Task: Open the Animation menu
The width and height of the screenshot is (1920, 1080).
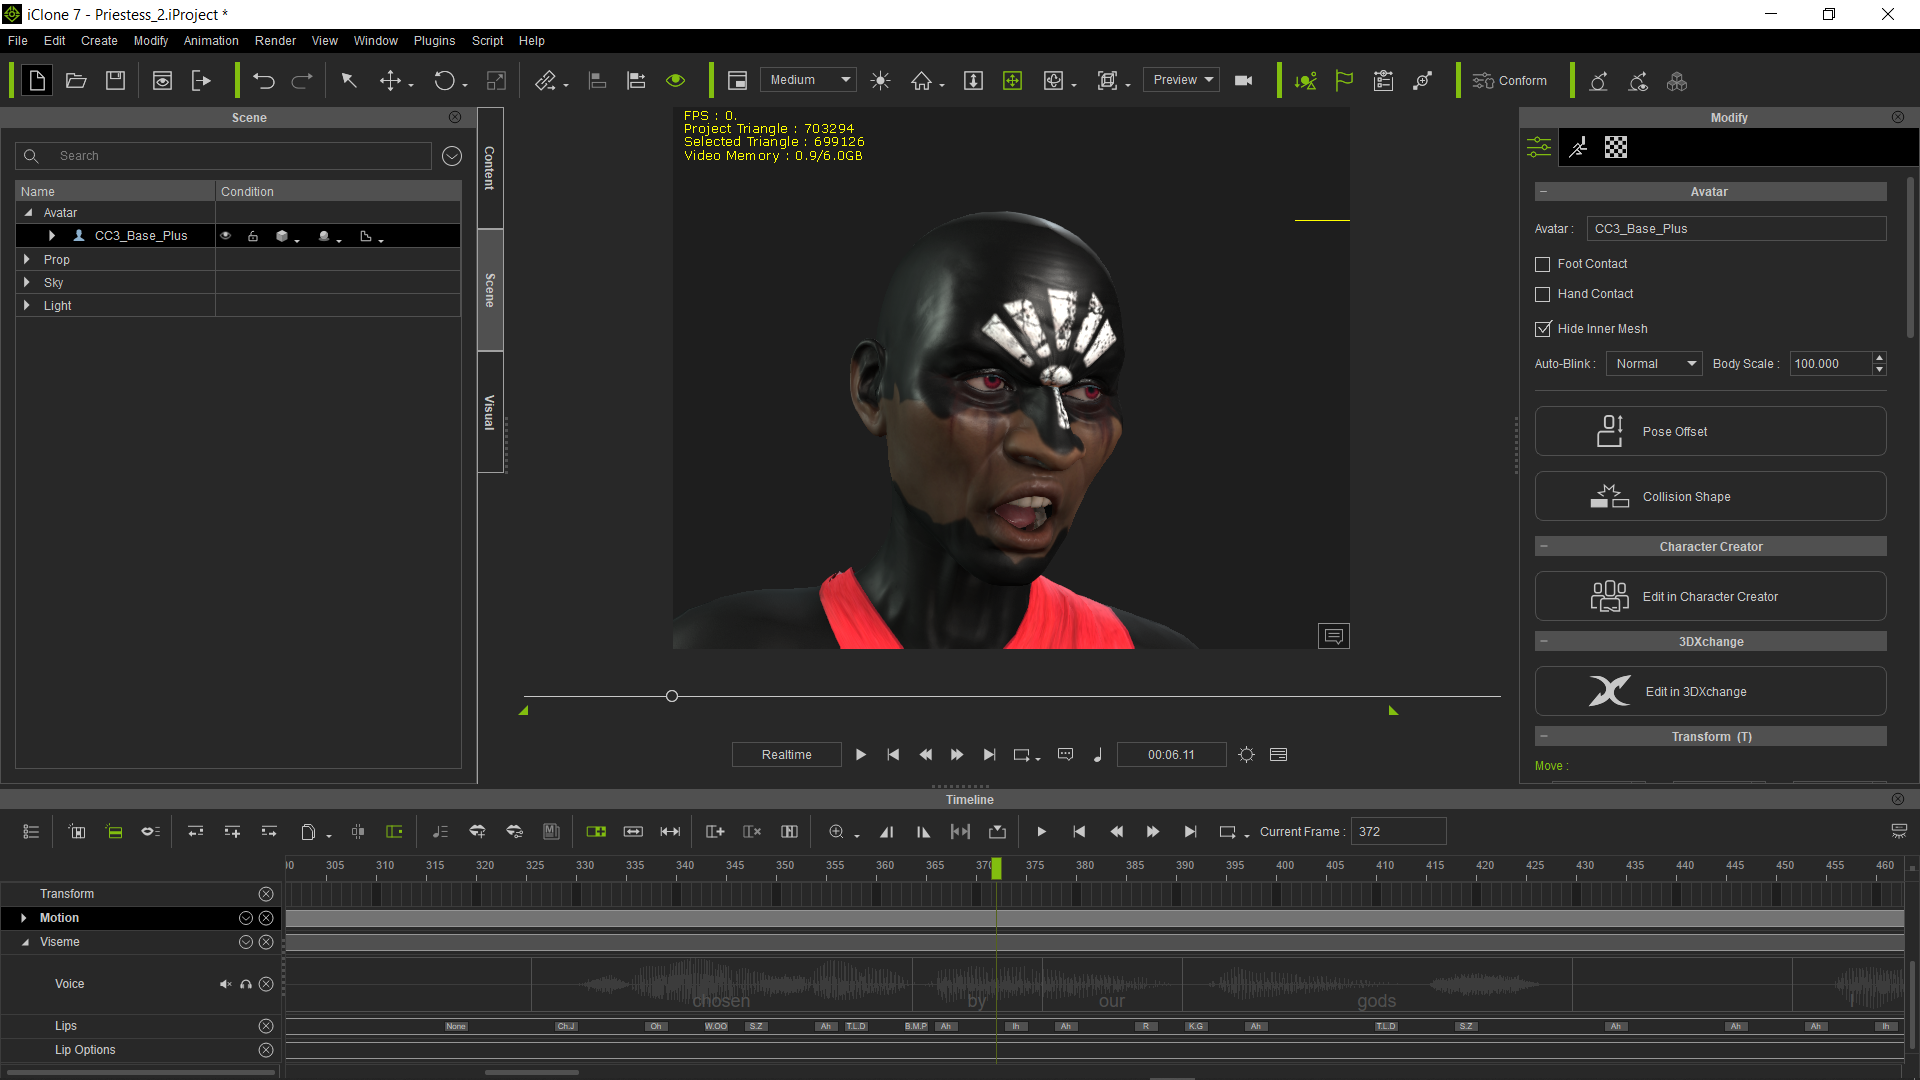Action: point(211,41)
